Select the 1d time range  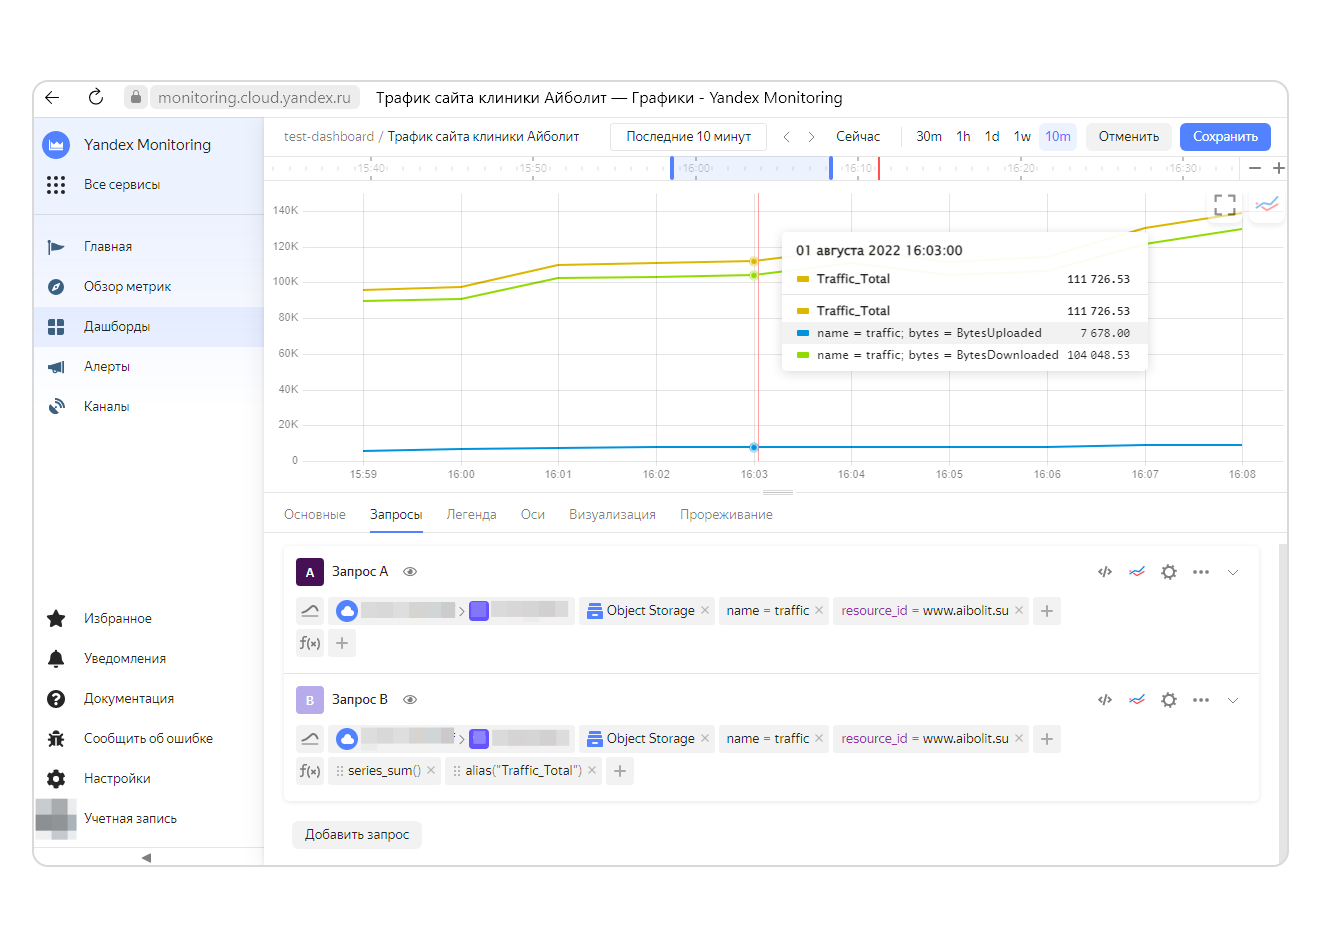tap(992, 137)
